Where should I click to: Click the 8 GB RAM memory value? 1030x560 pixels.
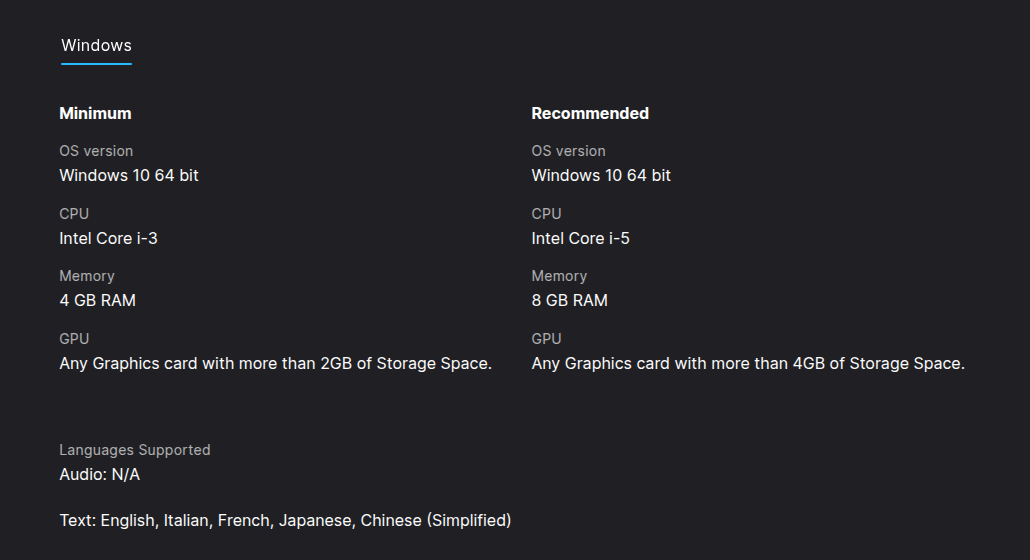tap(569, 300)
